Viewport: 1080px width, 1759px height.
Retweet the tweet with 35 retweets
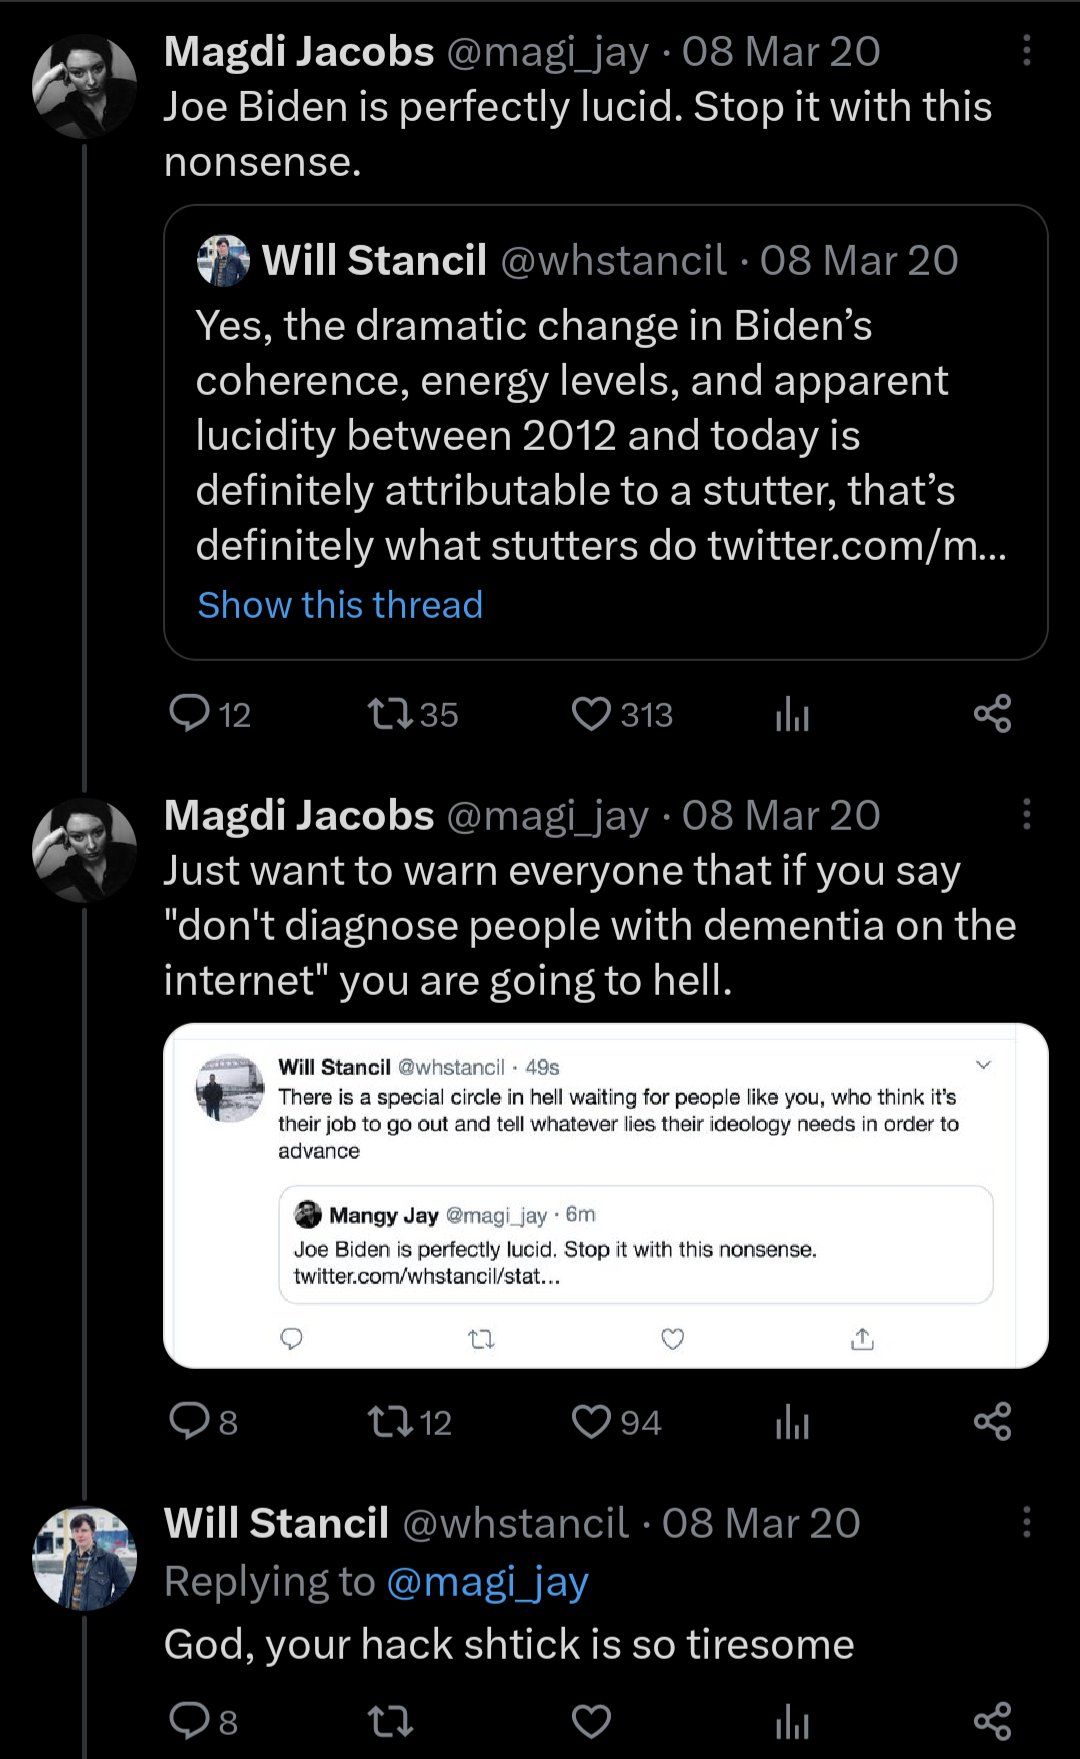[x=389, y=714]
